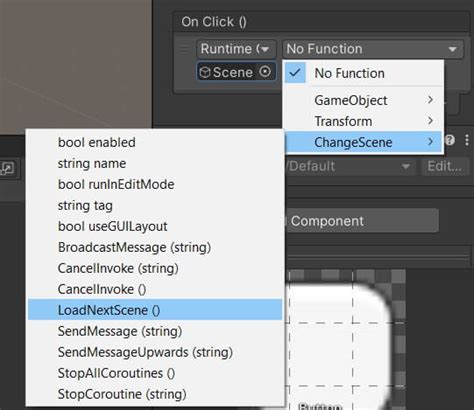Open the component help question-mark icon

coord(450,140)
